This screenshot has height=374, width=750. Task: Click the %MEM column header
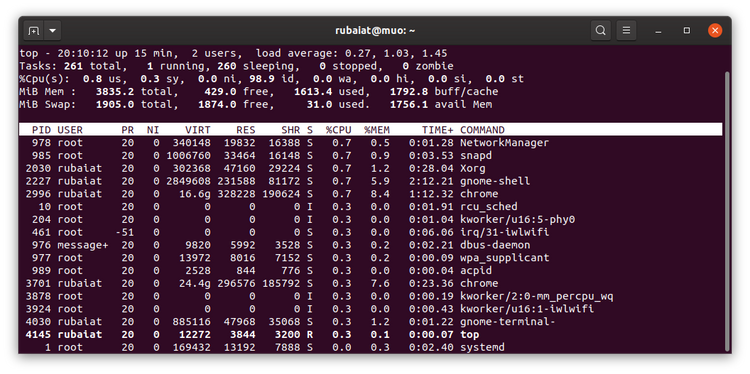click(377, 130)
